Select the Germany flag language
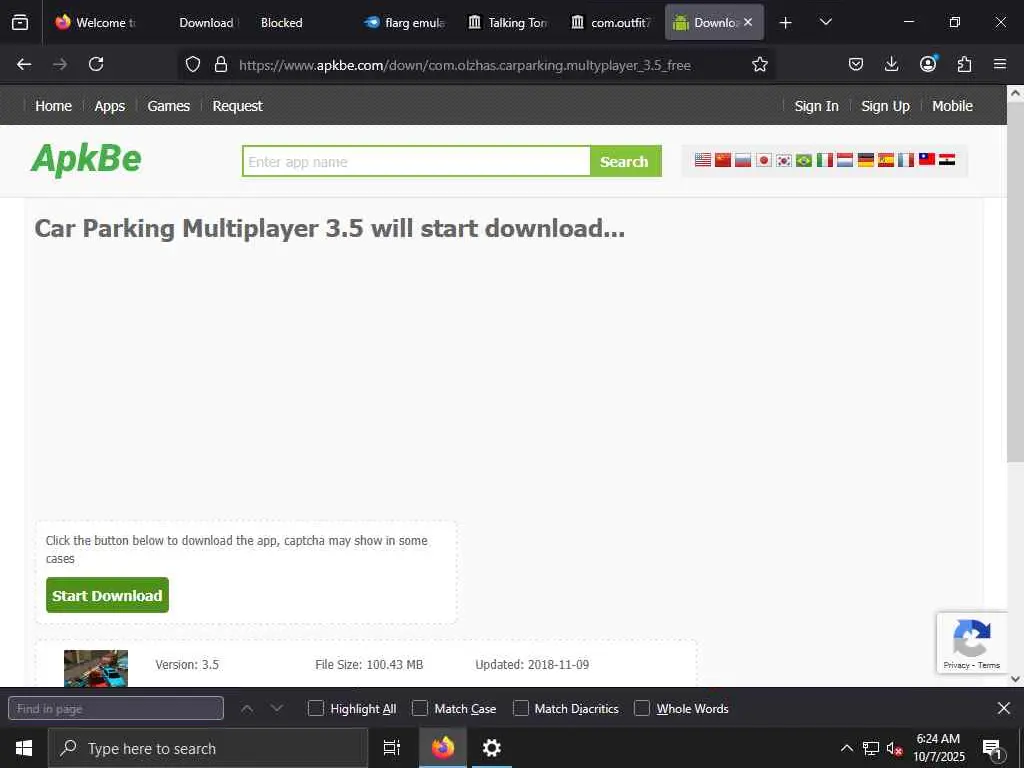 point(866,160)
